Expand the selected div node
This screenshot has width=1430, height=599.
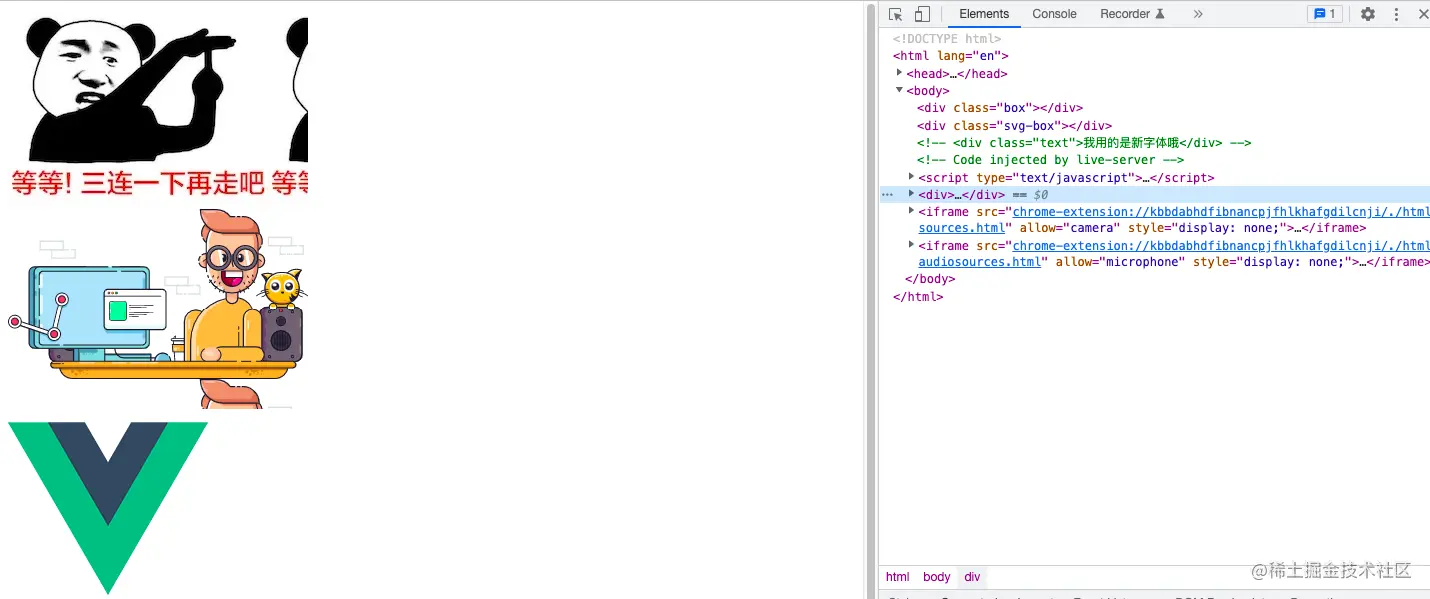(x=911, y=194)
